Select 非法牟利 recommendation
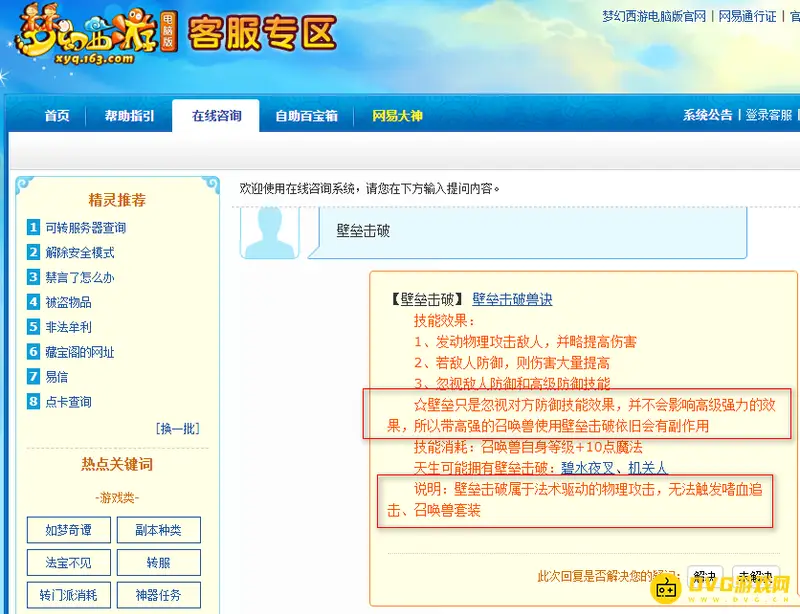 click(68, 327)
